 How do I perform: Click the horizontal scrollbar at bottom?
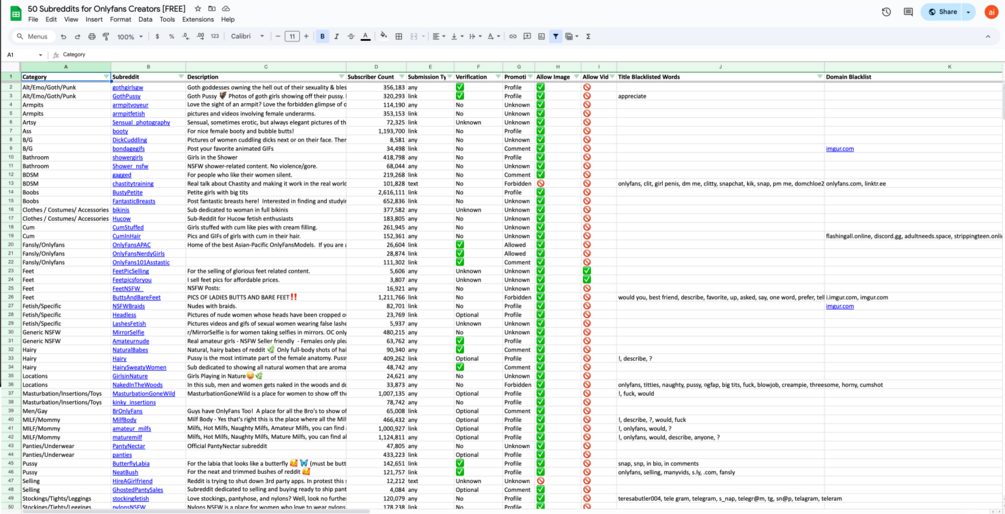[195, 511]
